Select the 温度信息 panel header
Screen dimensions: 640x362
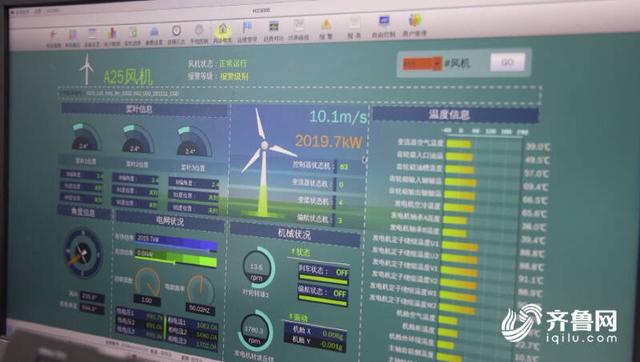455,115
